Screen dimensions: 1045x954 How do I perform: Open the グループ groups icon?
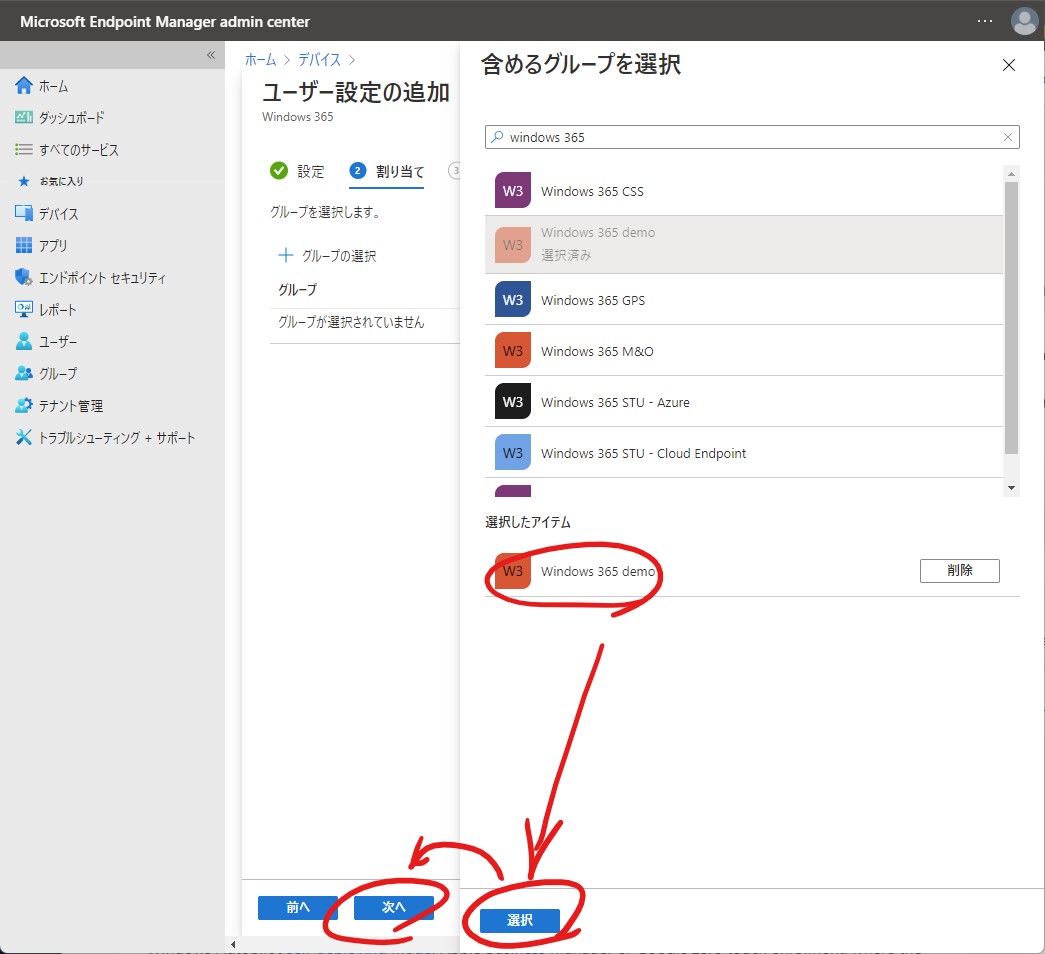pos(23,373)
